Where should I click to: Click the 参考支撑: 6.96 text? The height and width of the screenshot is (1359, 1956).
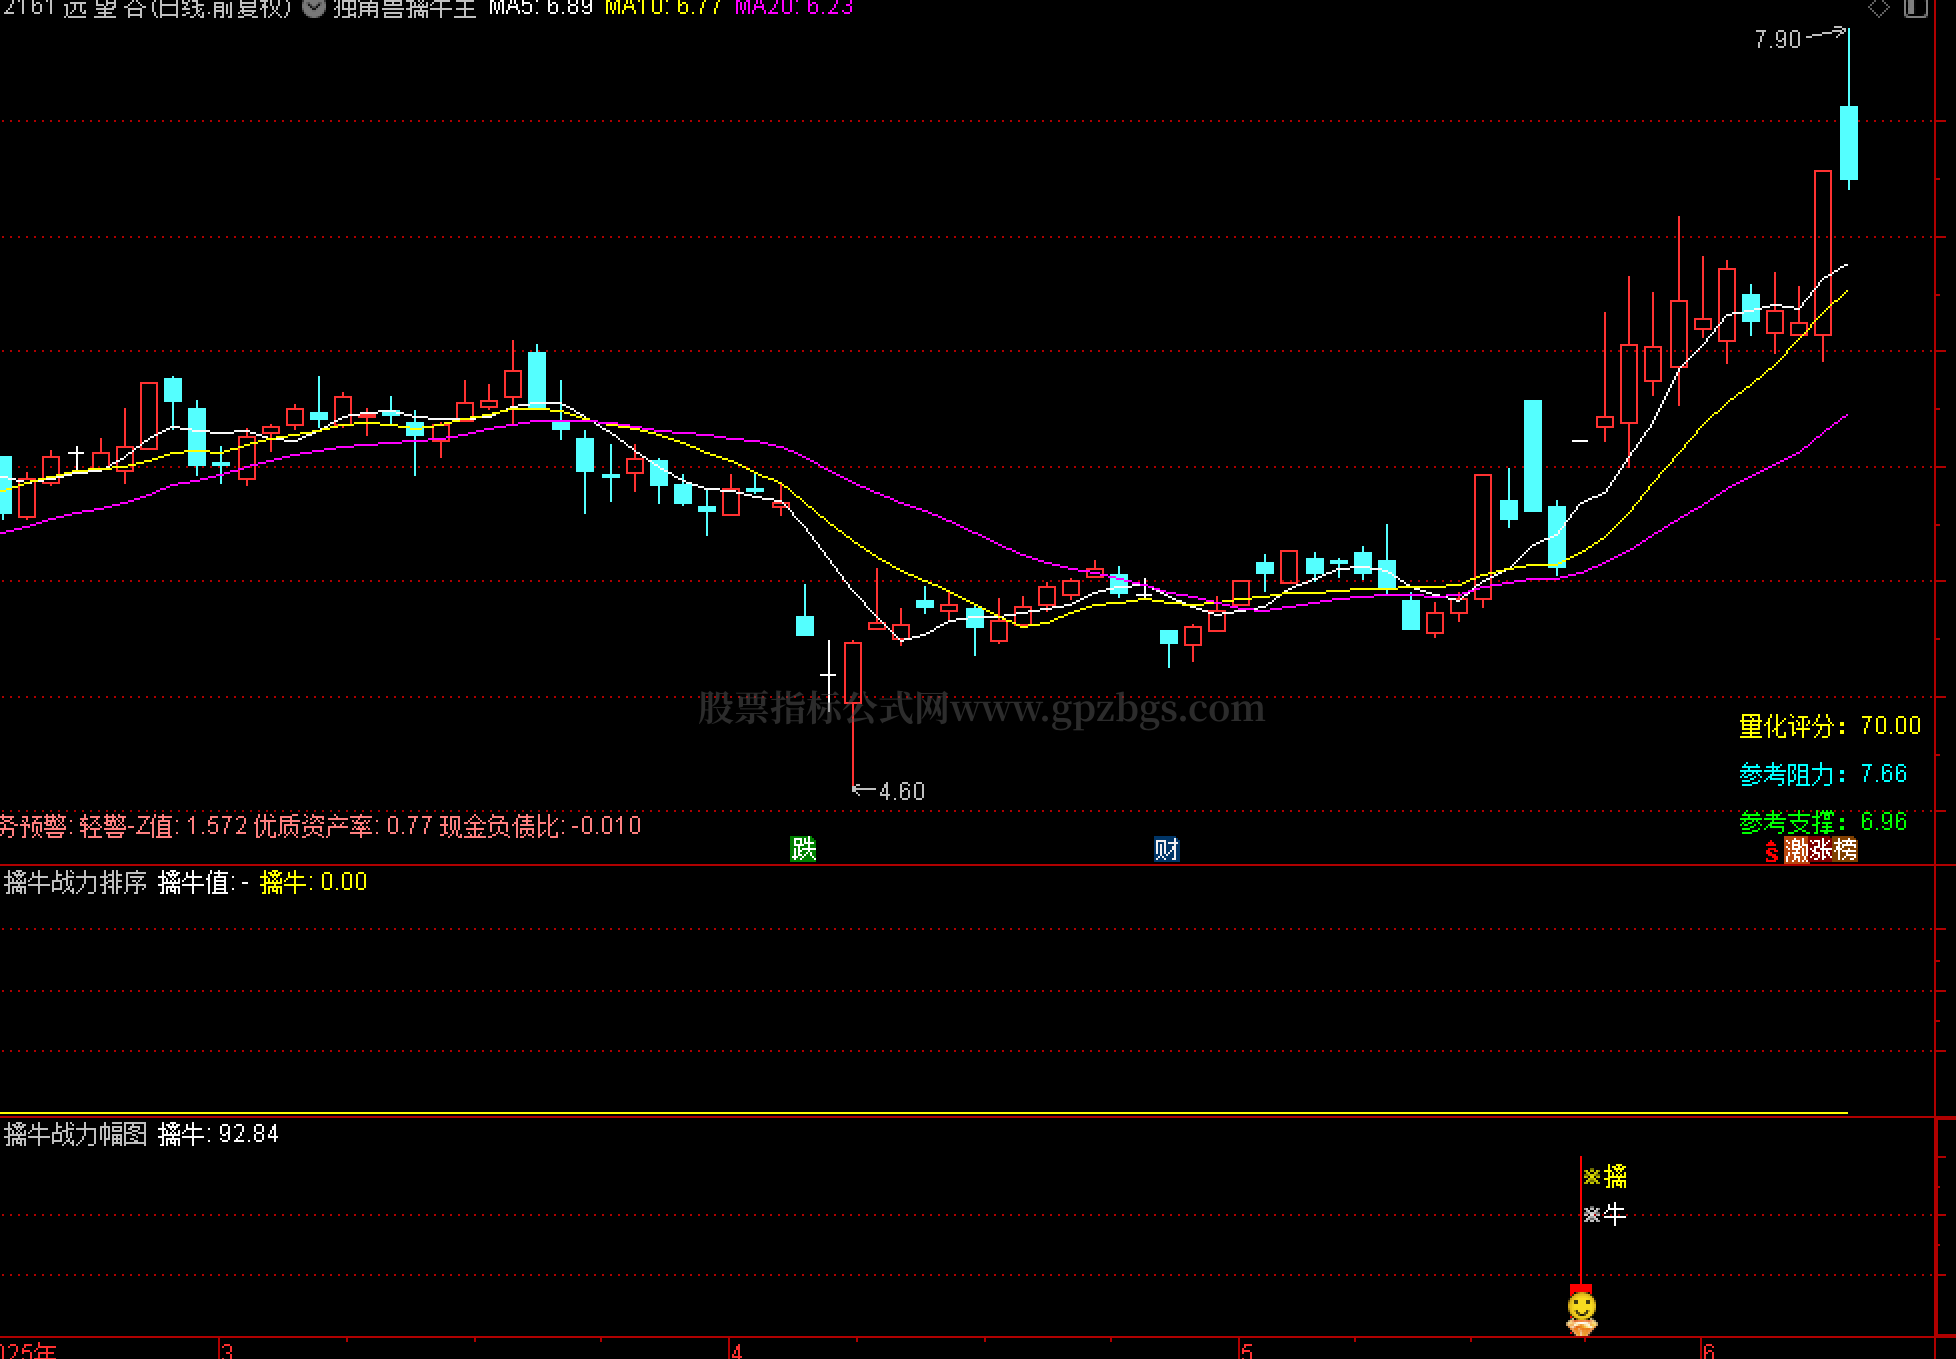pyautogui.click(x=1823, y=822)
